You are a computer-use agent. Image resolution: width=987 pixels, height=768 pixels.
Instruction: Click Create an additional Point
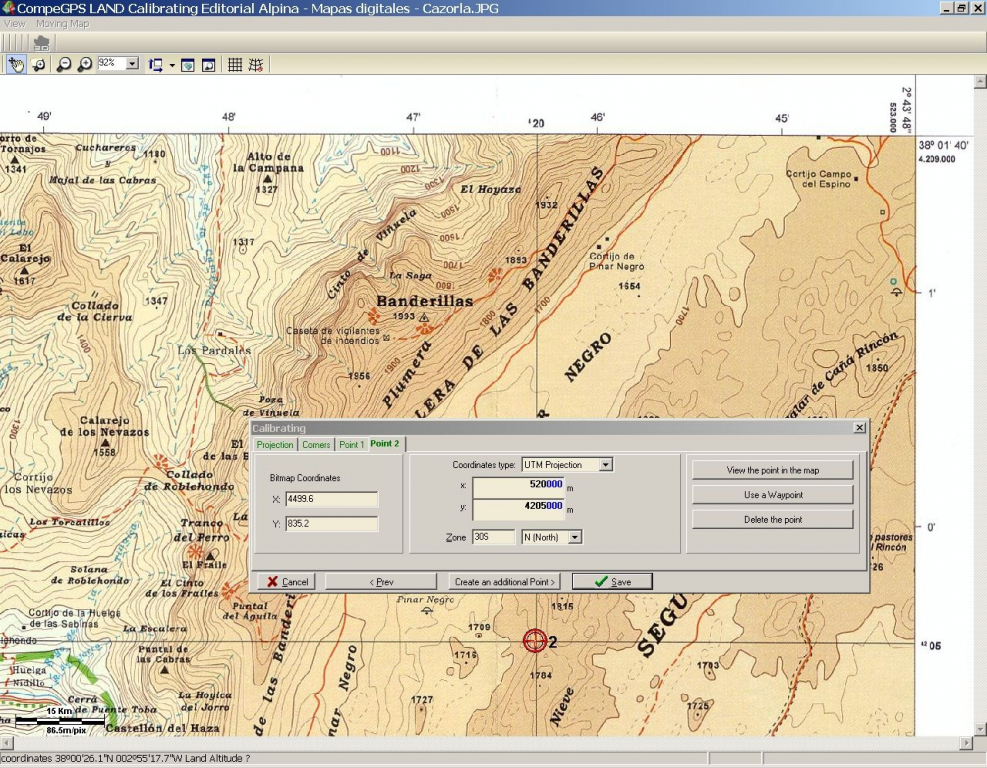[504, 582]
